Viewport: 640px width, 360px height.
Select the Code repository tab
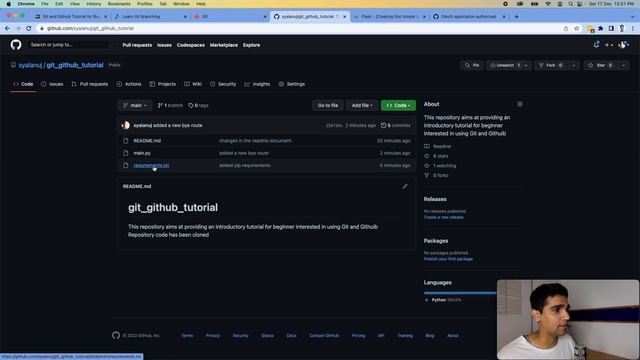23,84
